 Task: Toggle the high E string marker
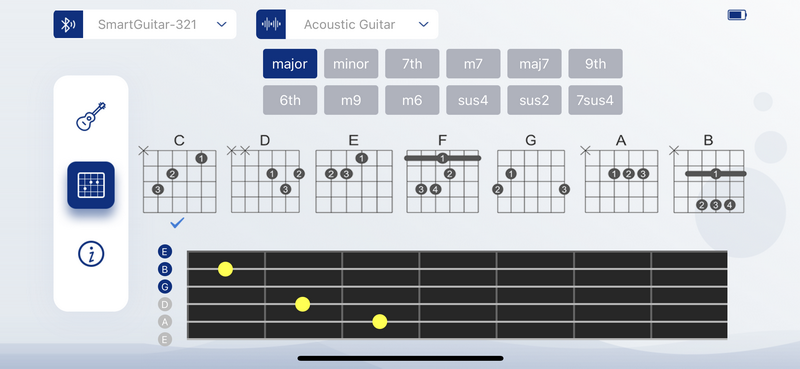pyautogui.click(x=164, y=252)
